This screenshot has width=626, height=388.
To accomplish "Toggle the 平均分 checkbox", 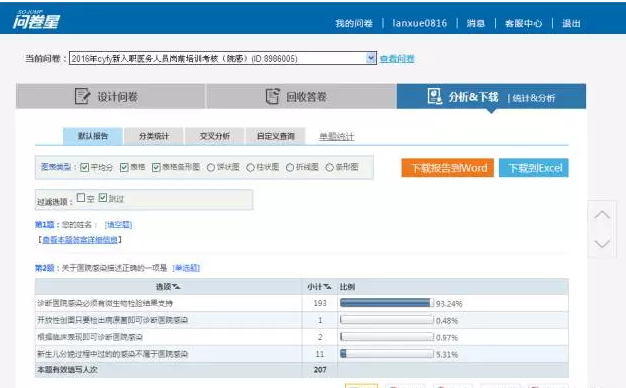I will 84,167.
